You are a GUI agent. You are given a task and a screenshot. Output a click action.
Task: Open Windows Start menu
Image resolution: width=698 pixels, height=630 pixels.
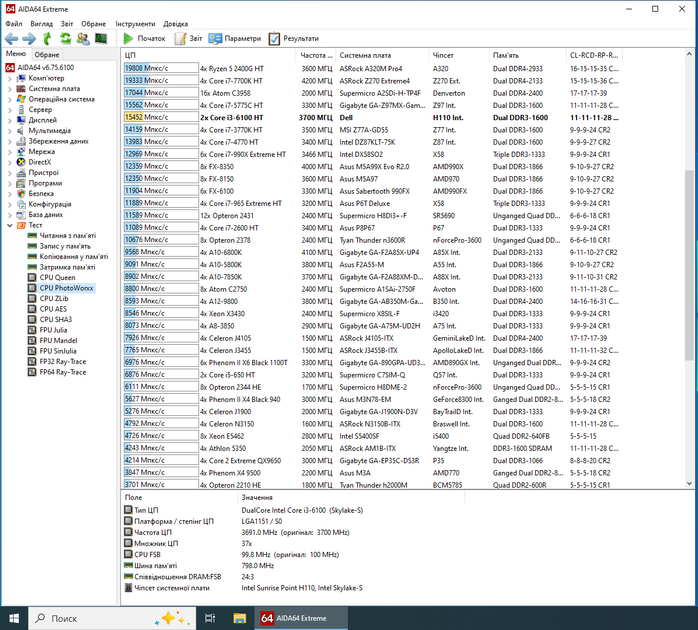pos(14,618)
